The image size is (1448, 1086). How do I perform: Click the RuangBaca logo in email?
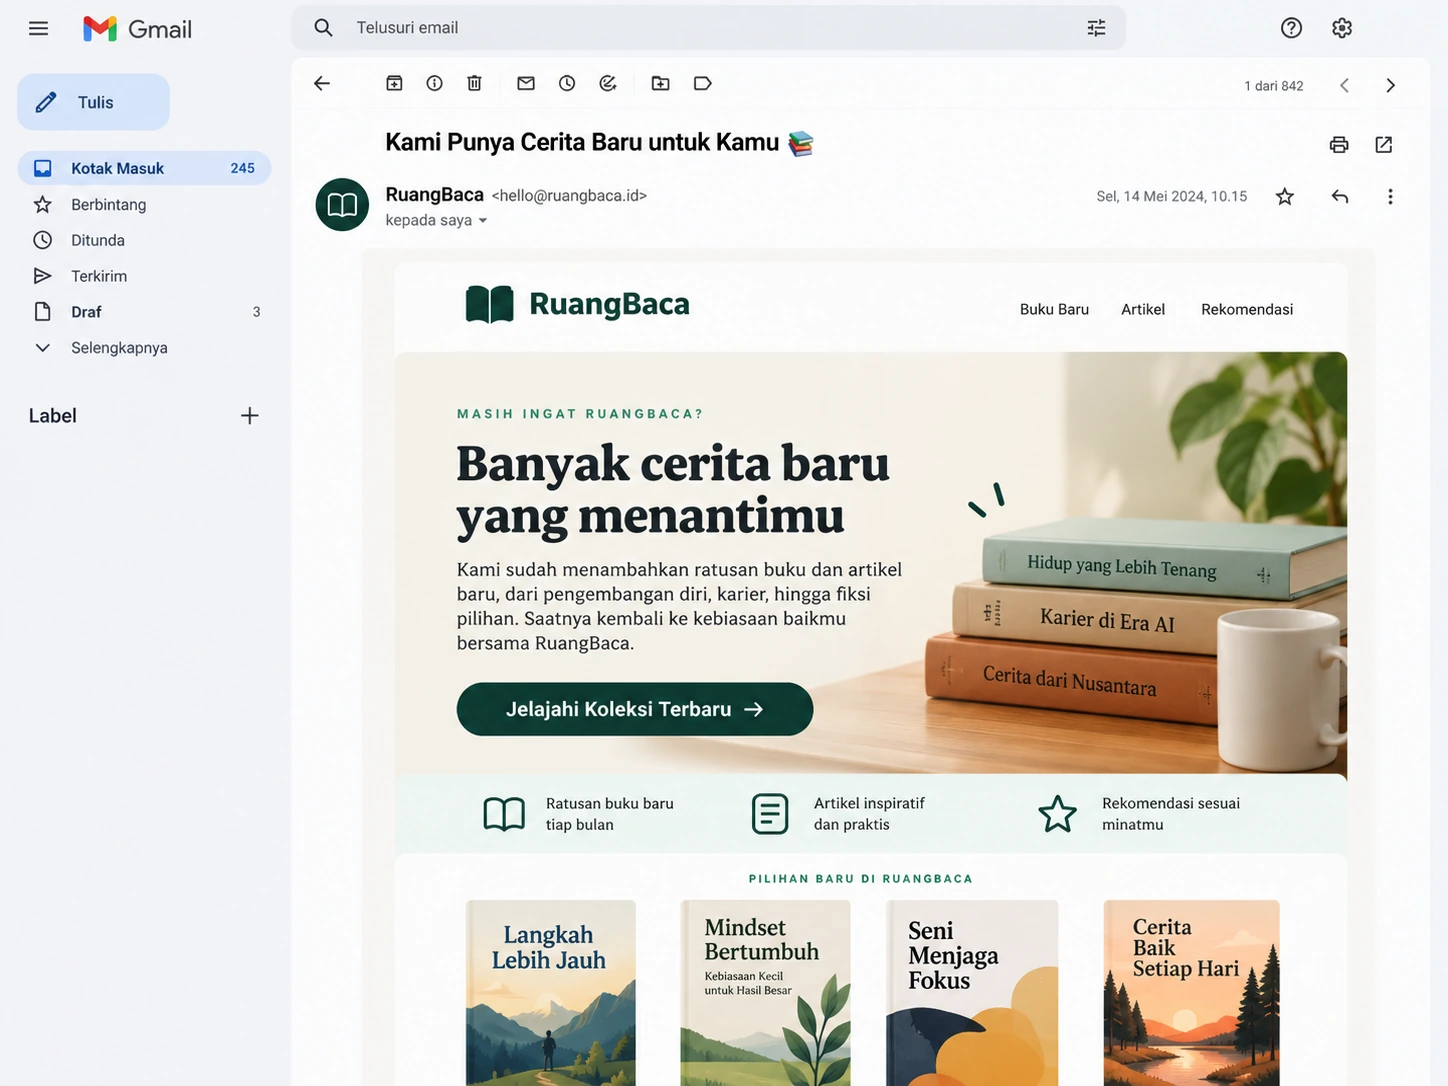point(578,304)
